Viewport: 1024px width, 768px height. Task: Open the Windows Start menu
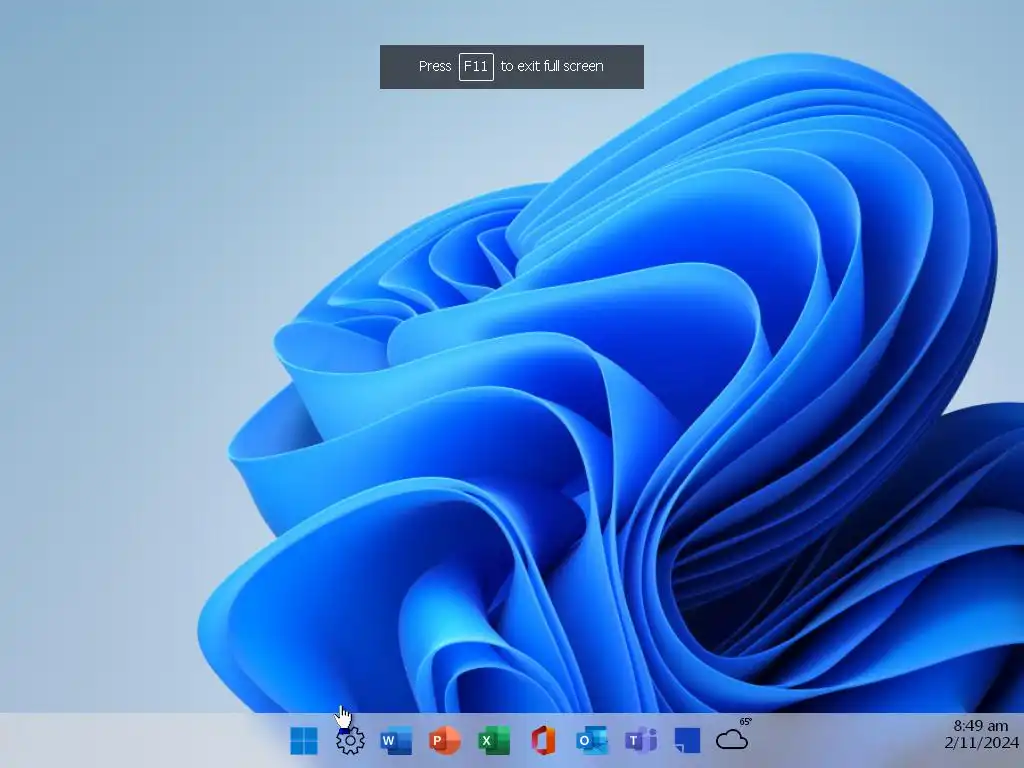coord(304,741)
